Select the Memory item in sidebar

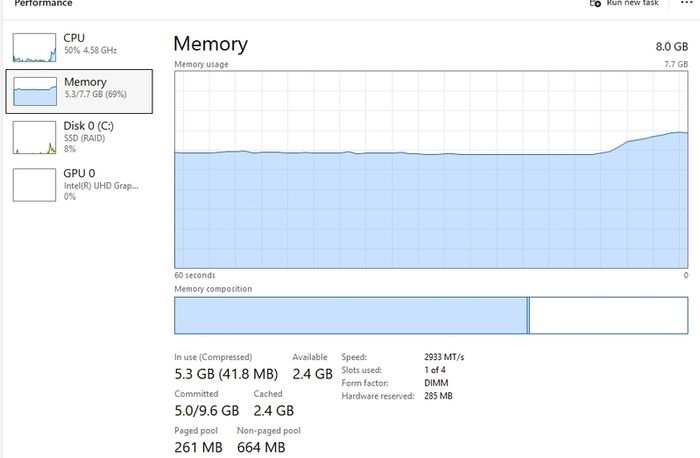pyautogui.click(x=79, y=92)
